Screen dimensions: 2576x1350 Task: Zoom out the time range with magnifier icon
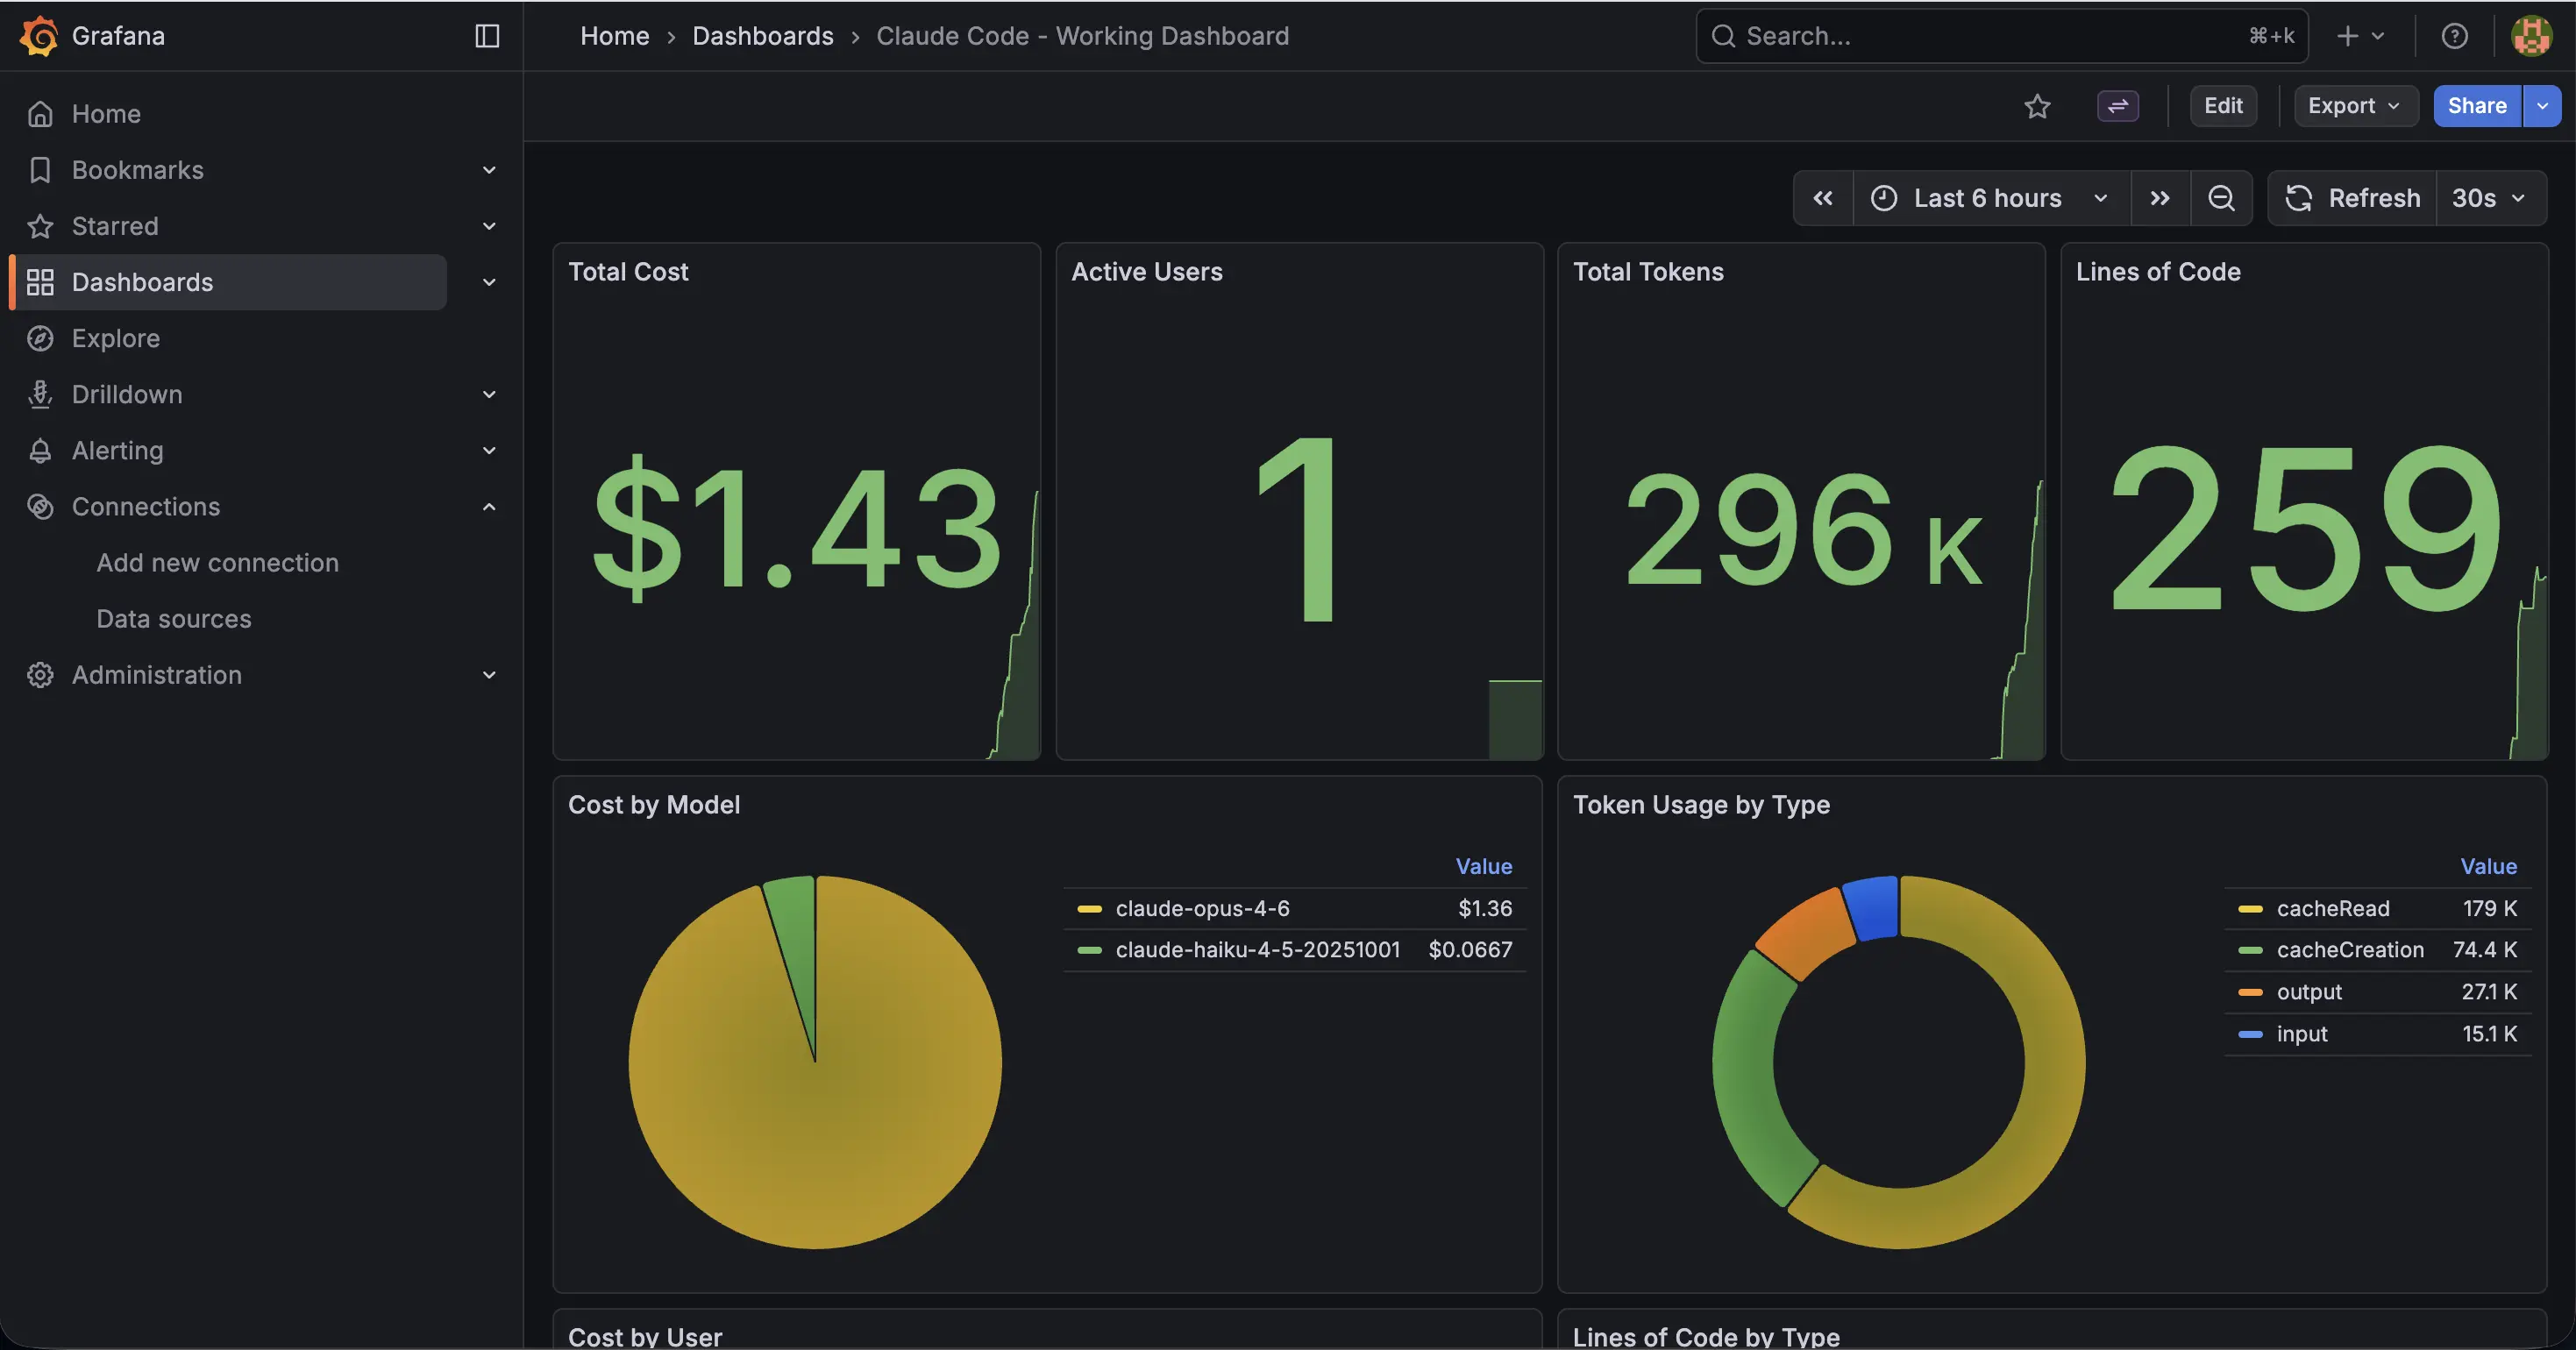2221,197
